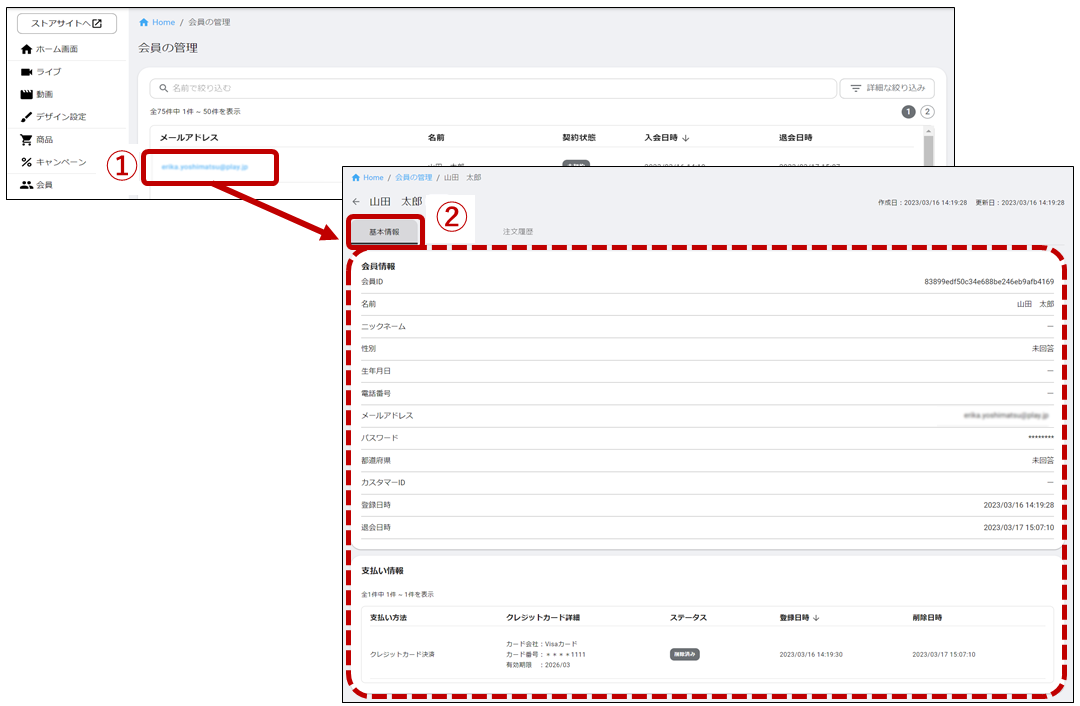1080x706 pixels.
Task: Click the video camera icon for ライブ
Action: tap(26, 72)
